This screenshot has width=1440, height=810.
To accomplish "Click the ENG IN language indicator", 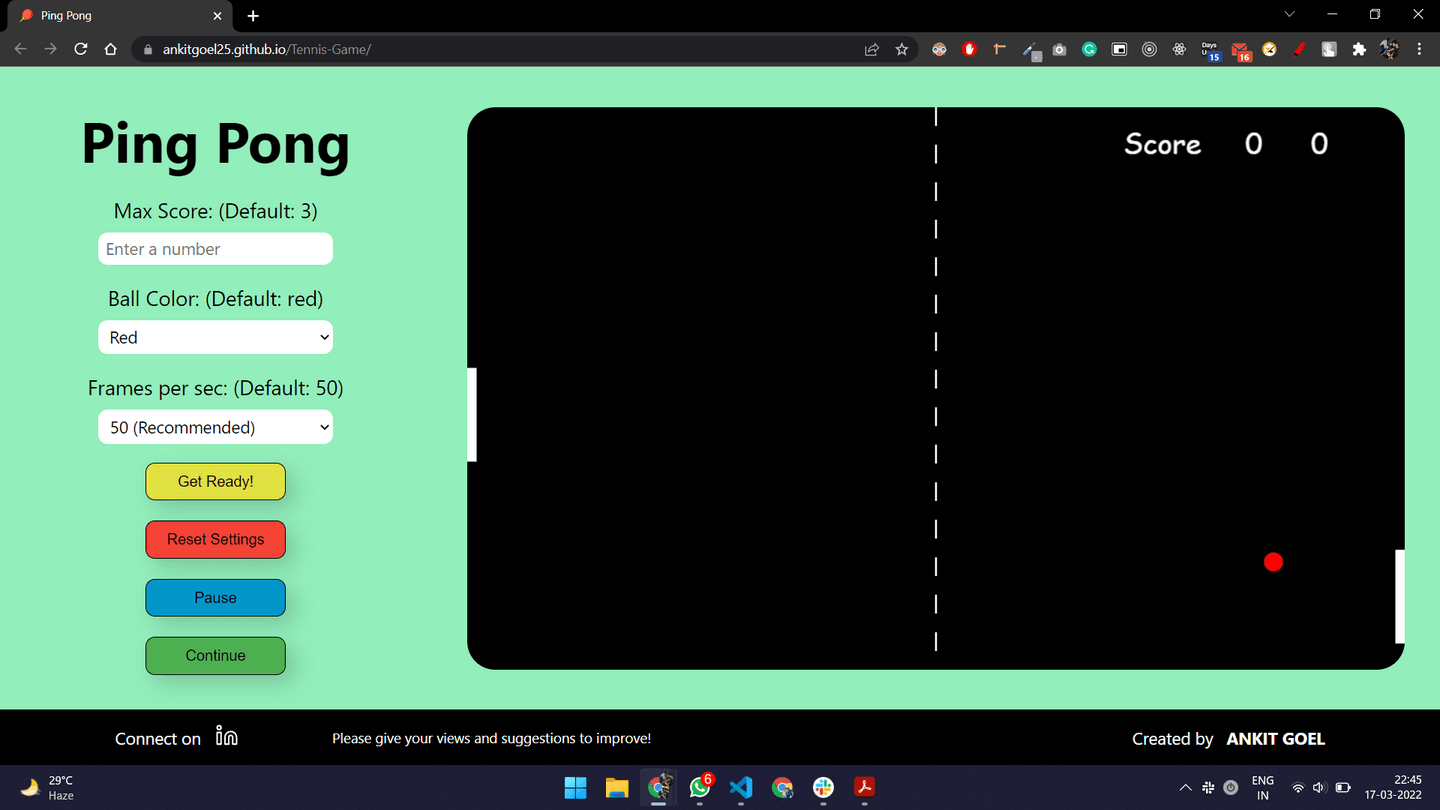I will [1263, 788].
